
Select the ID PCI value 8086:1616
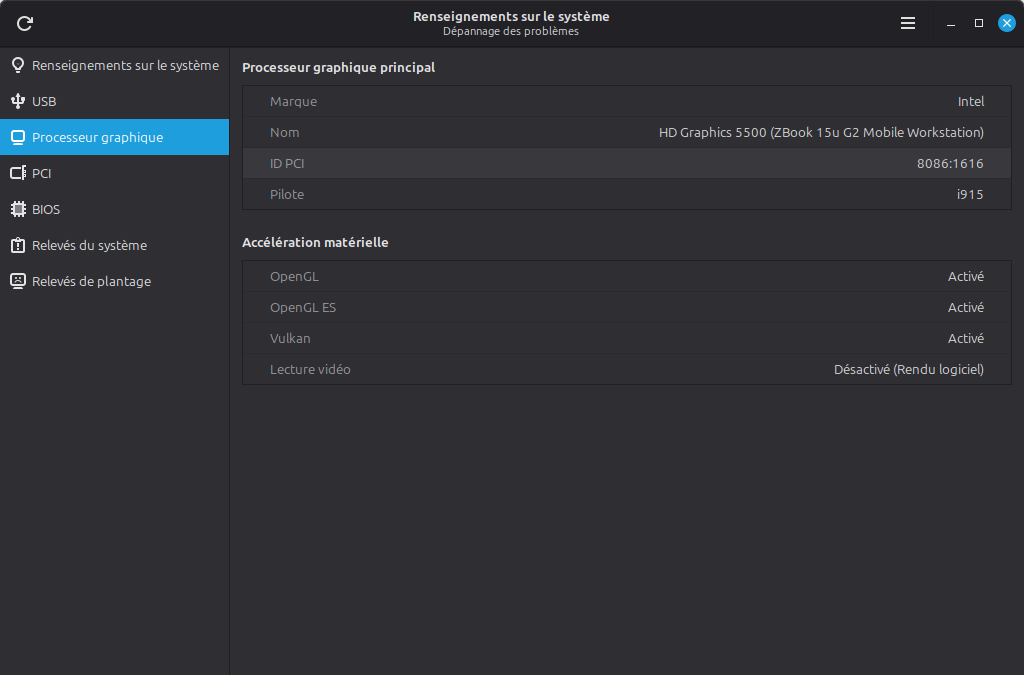(x=626, y=163)
